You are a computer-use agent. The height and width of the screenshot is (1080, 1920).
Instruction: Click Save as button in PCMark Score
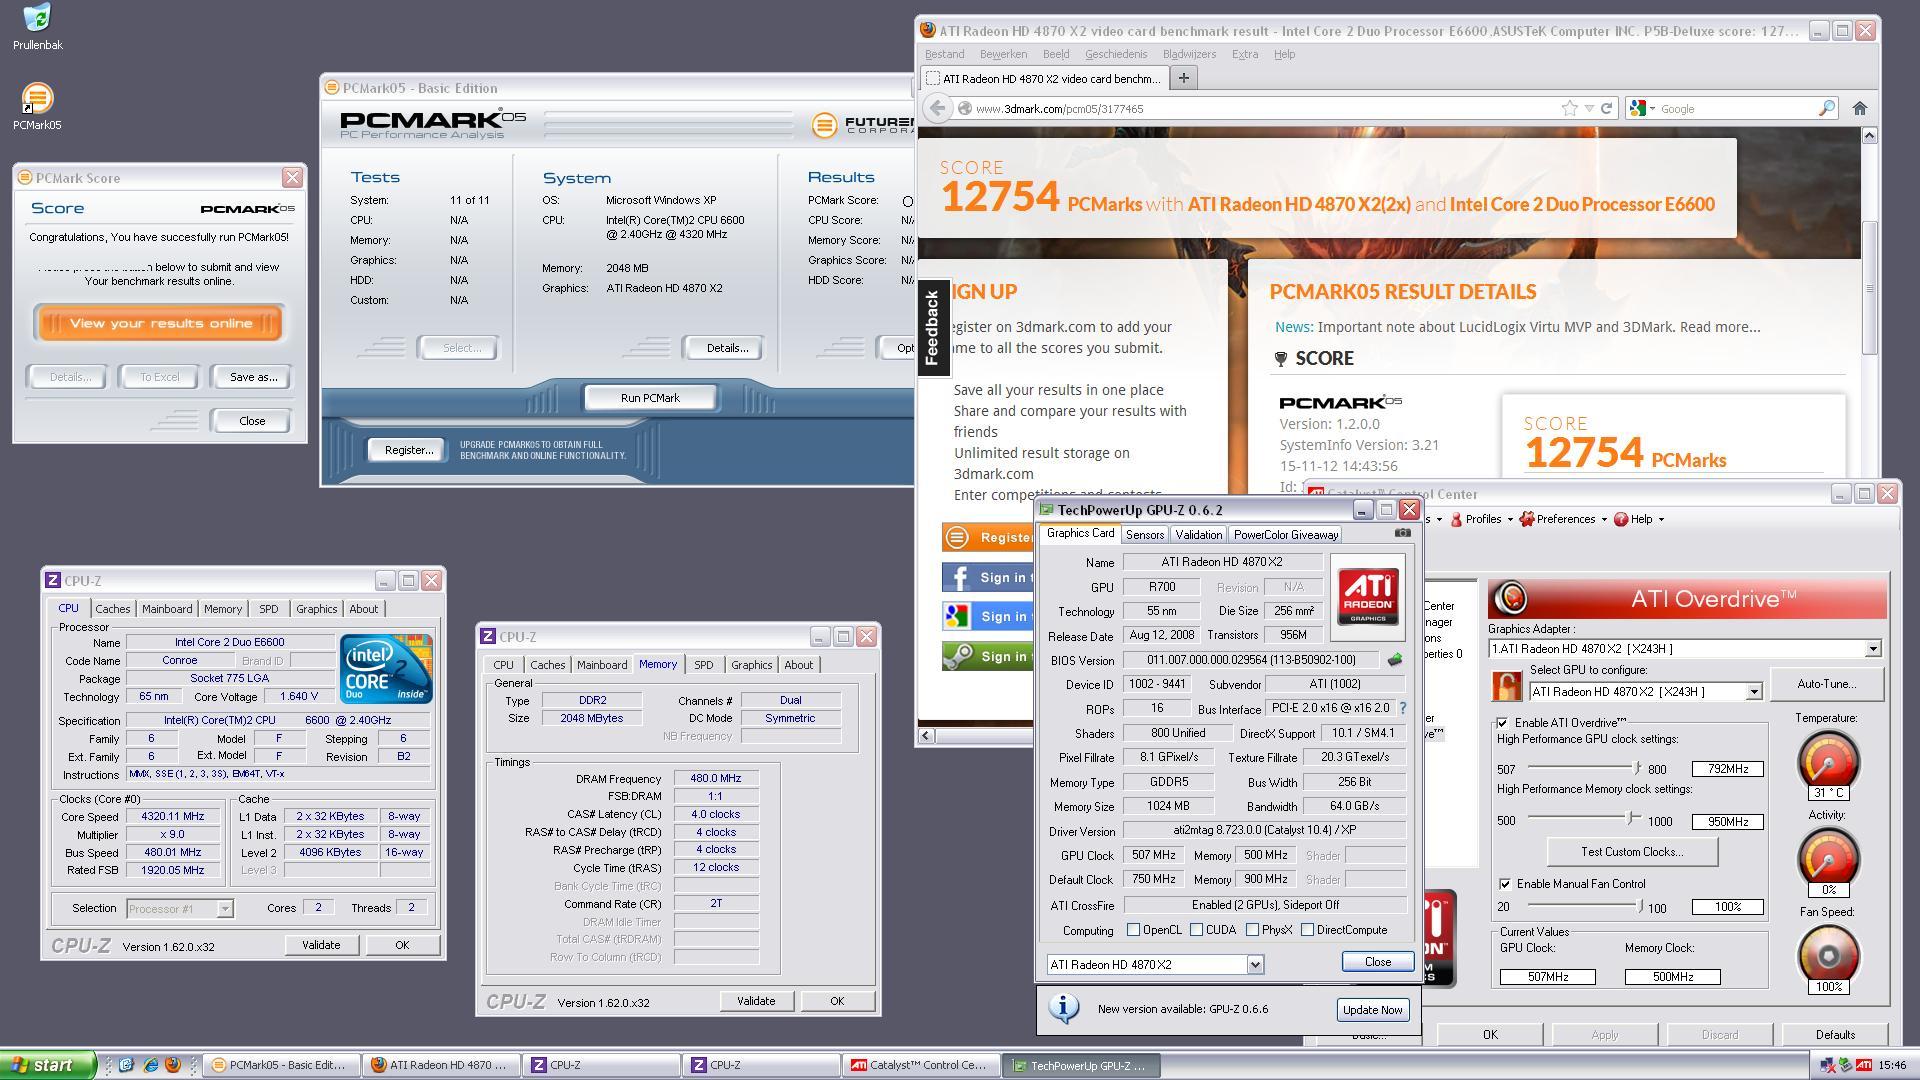click(x=253, y=377)
